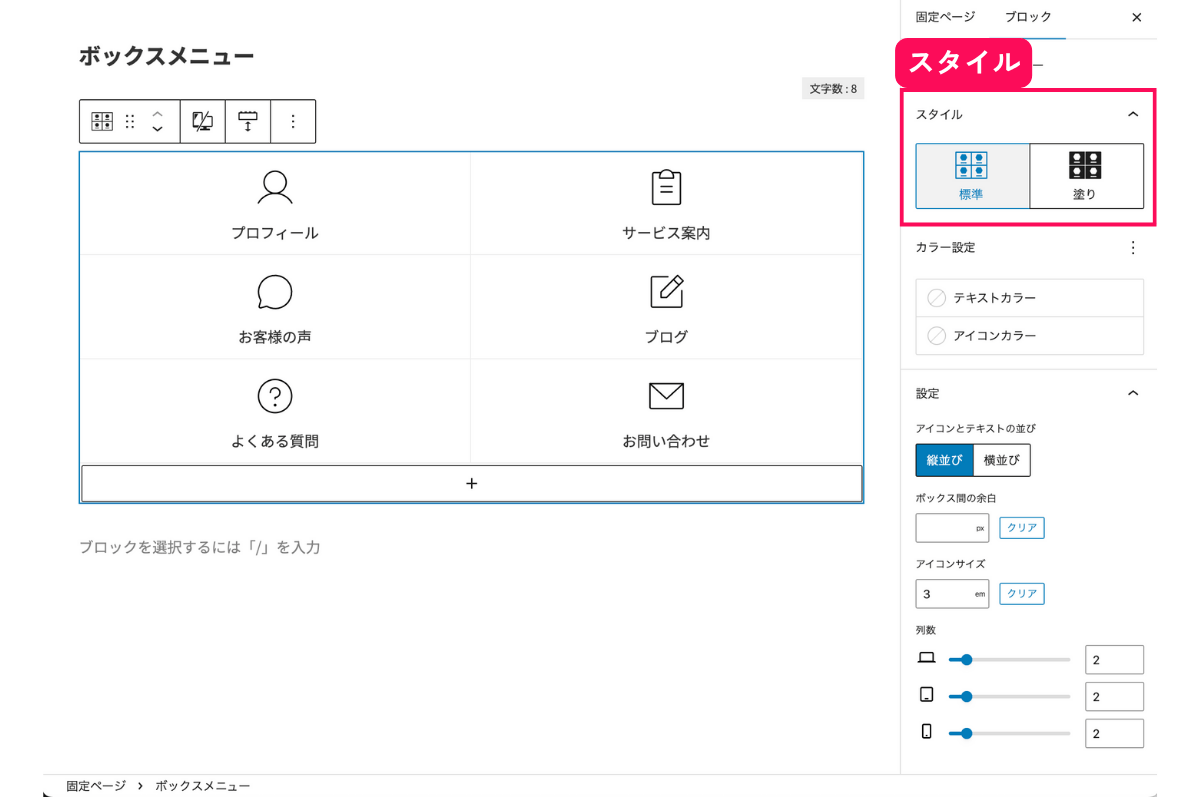The height and width of the screenshot is (800, 1200).
Task: Click the お問い合わせ envelope icon
Action: tap(666, 396)
